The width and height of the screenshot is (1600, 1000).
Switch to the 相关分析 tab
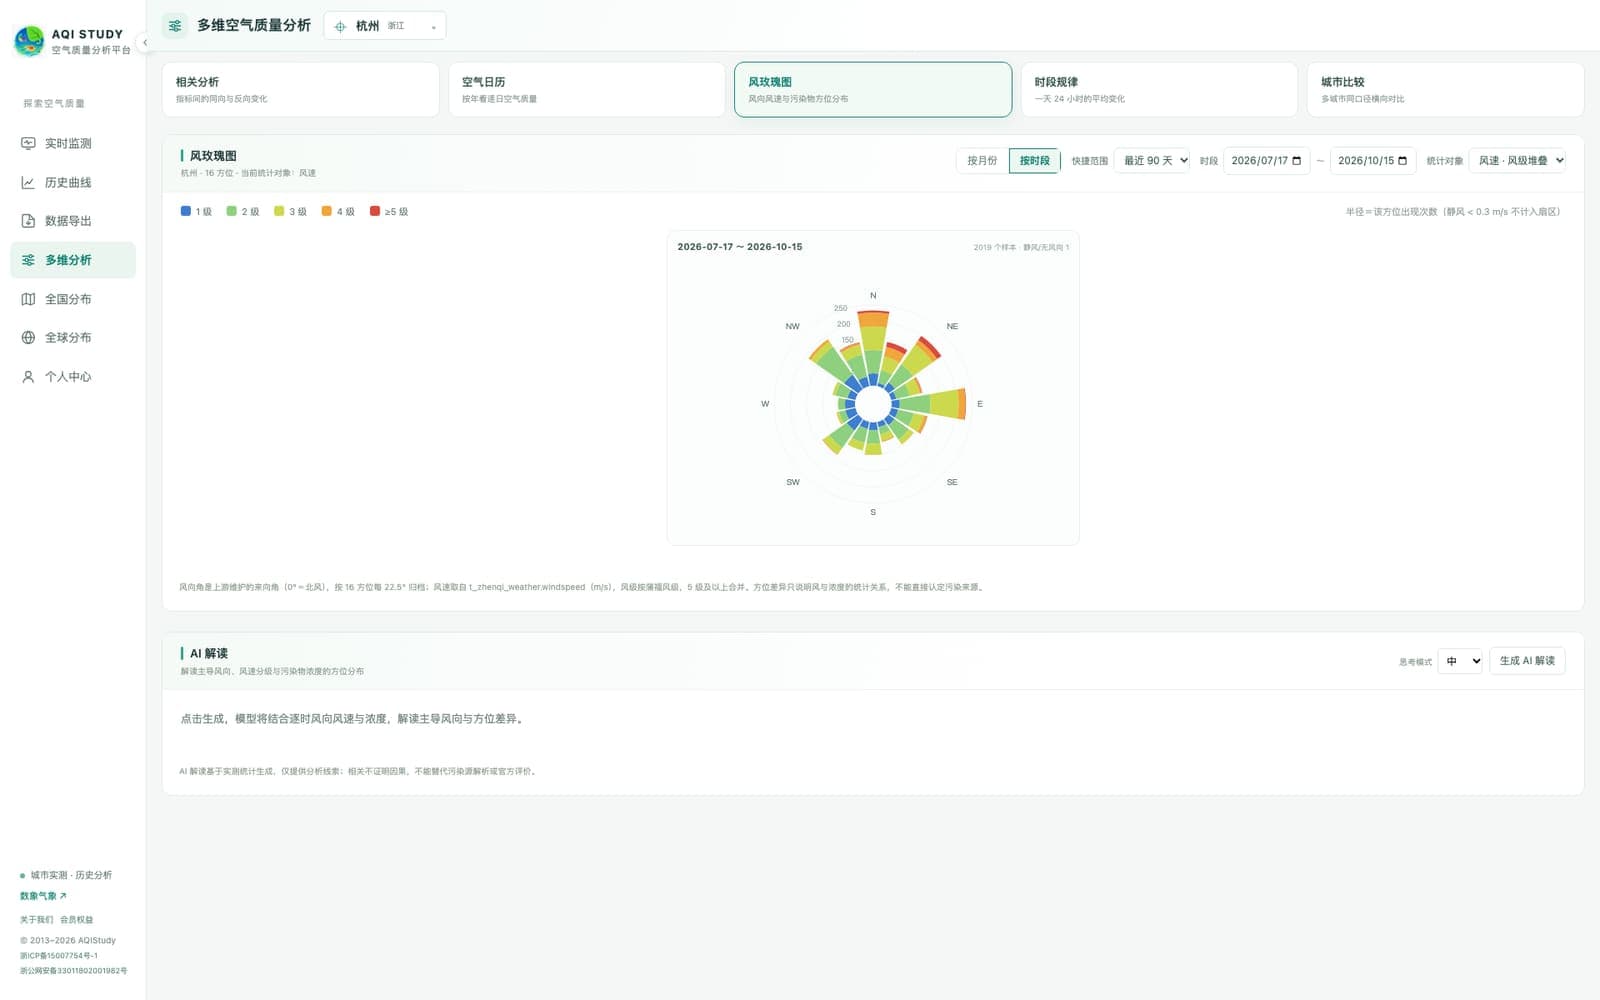coord(301,90)
